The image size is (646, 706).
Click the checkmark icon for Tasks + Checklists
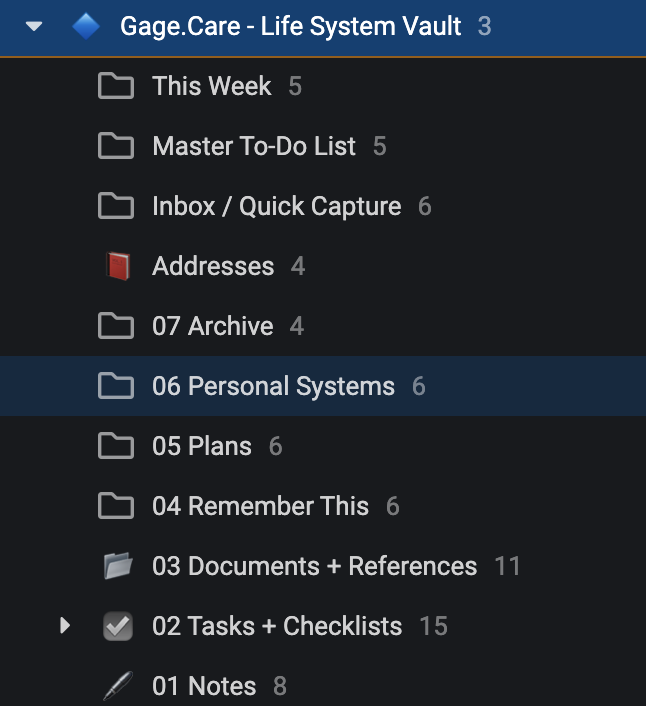point(118,626)
